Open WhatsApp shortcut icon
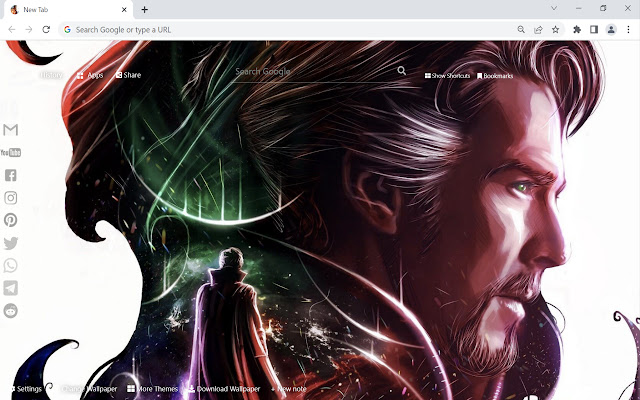The image size is (640, 400). click(x=11, y=265)
